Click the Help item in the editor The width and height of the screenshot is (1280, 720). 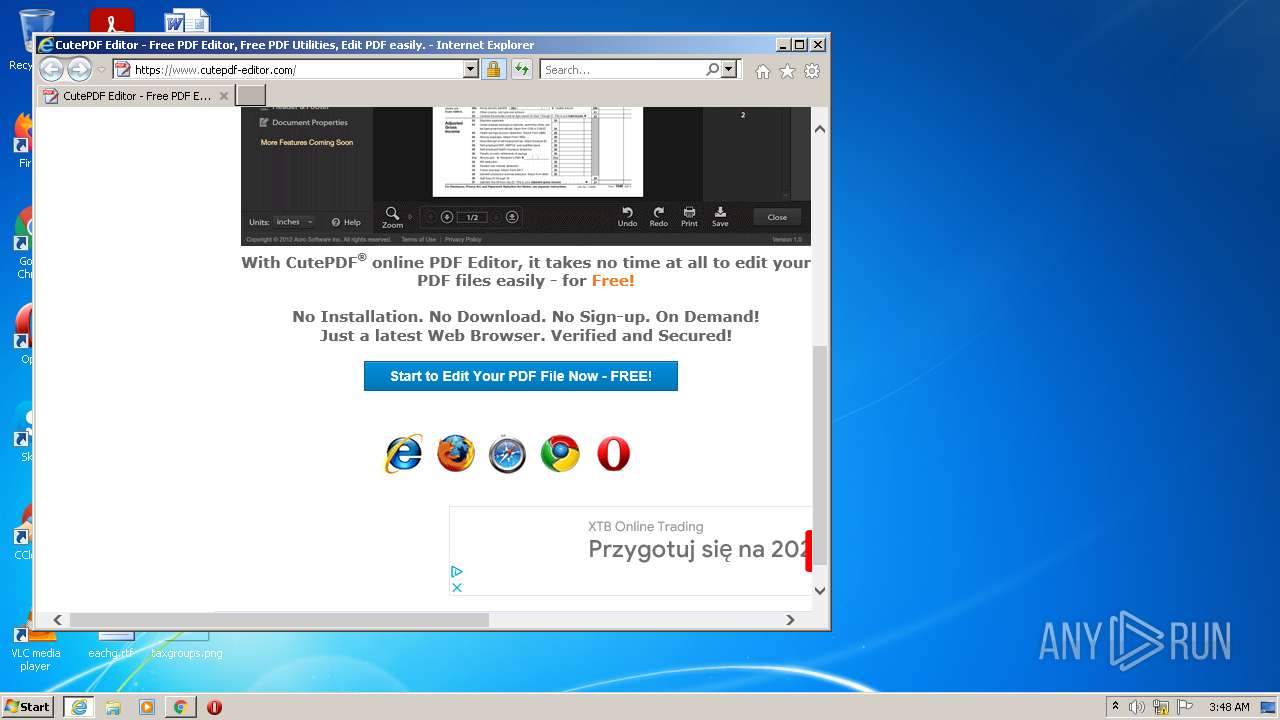tap(346, 222)
